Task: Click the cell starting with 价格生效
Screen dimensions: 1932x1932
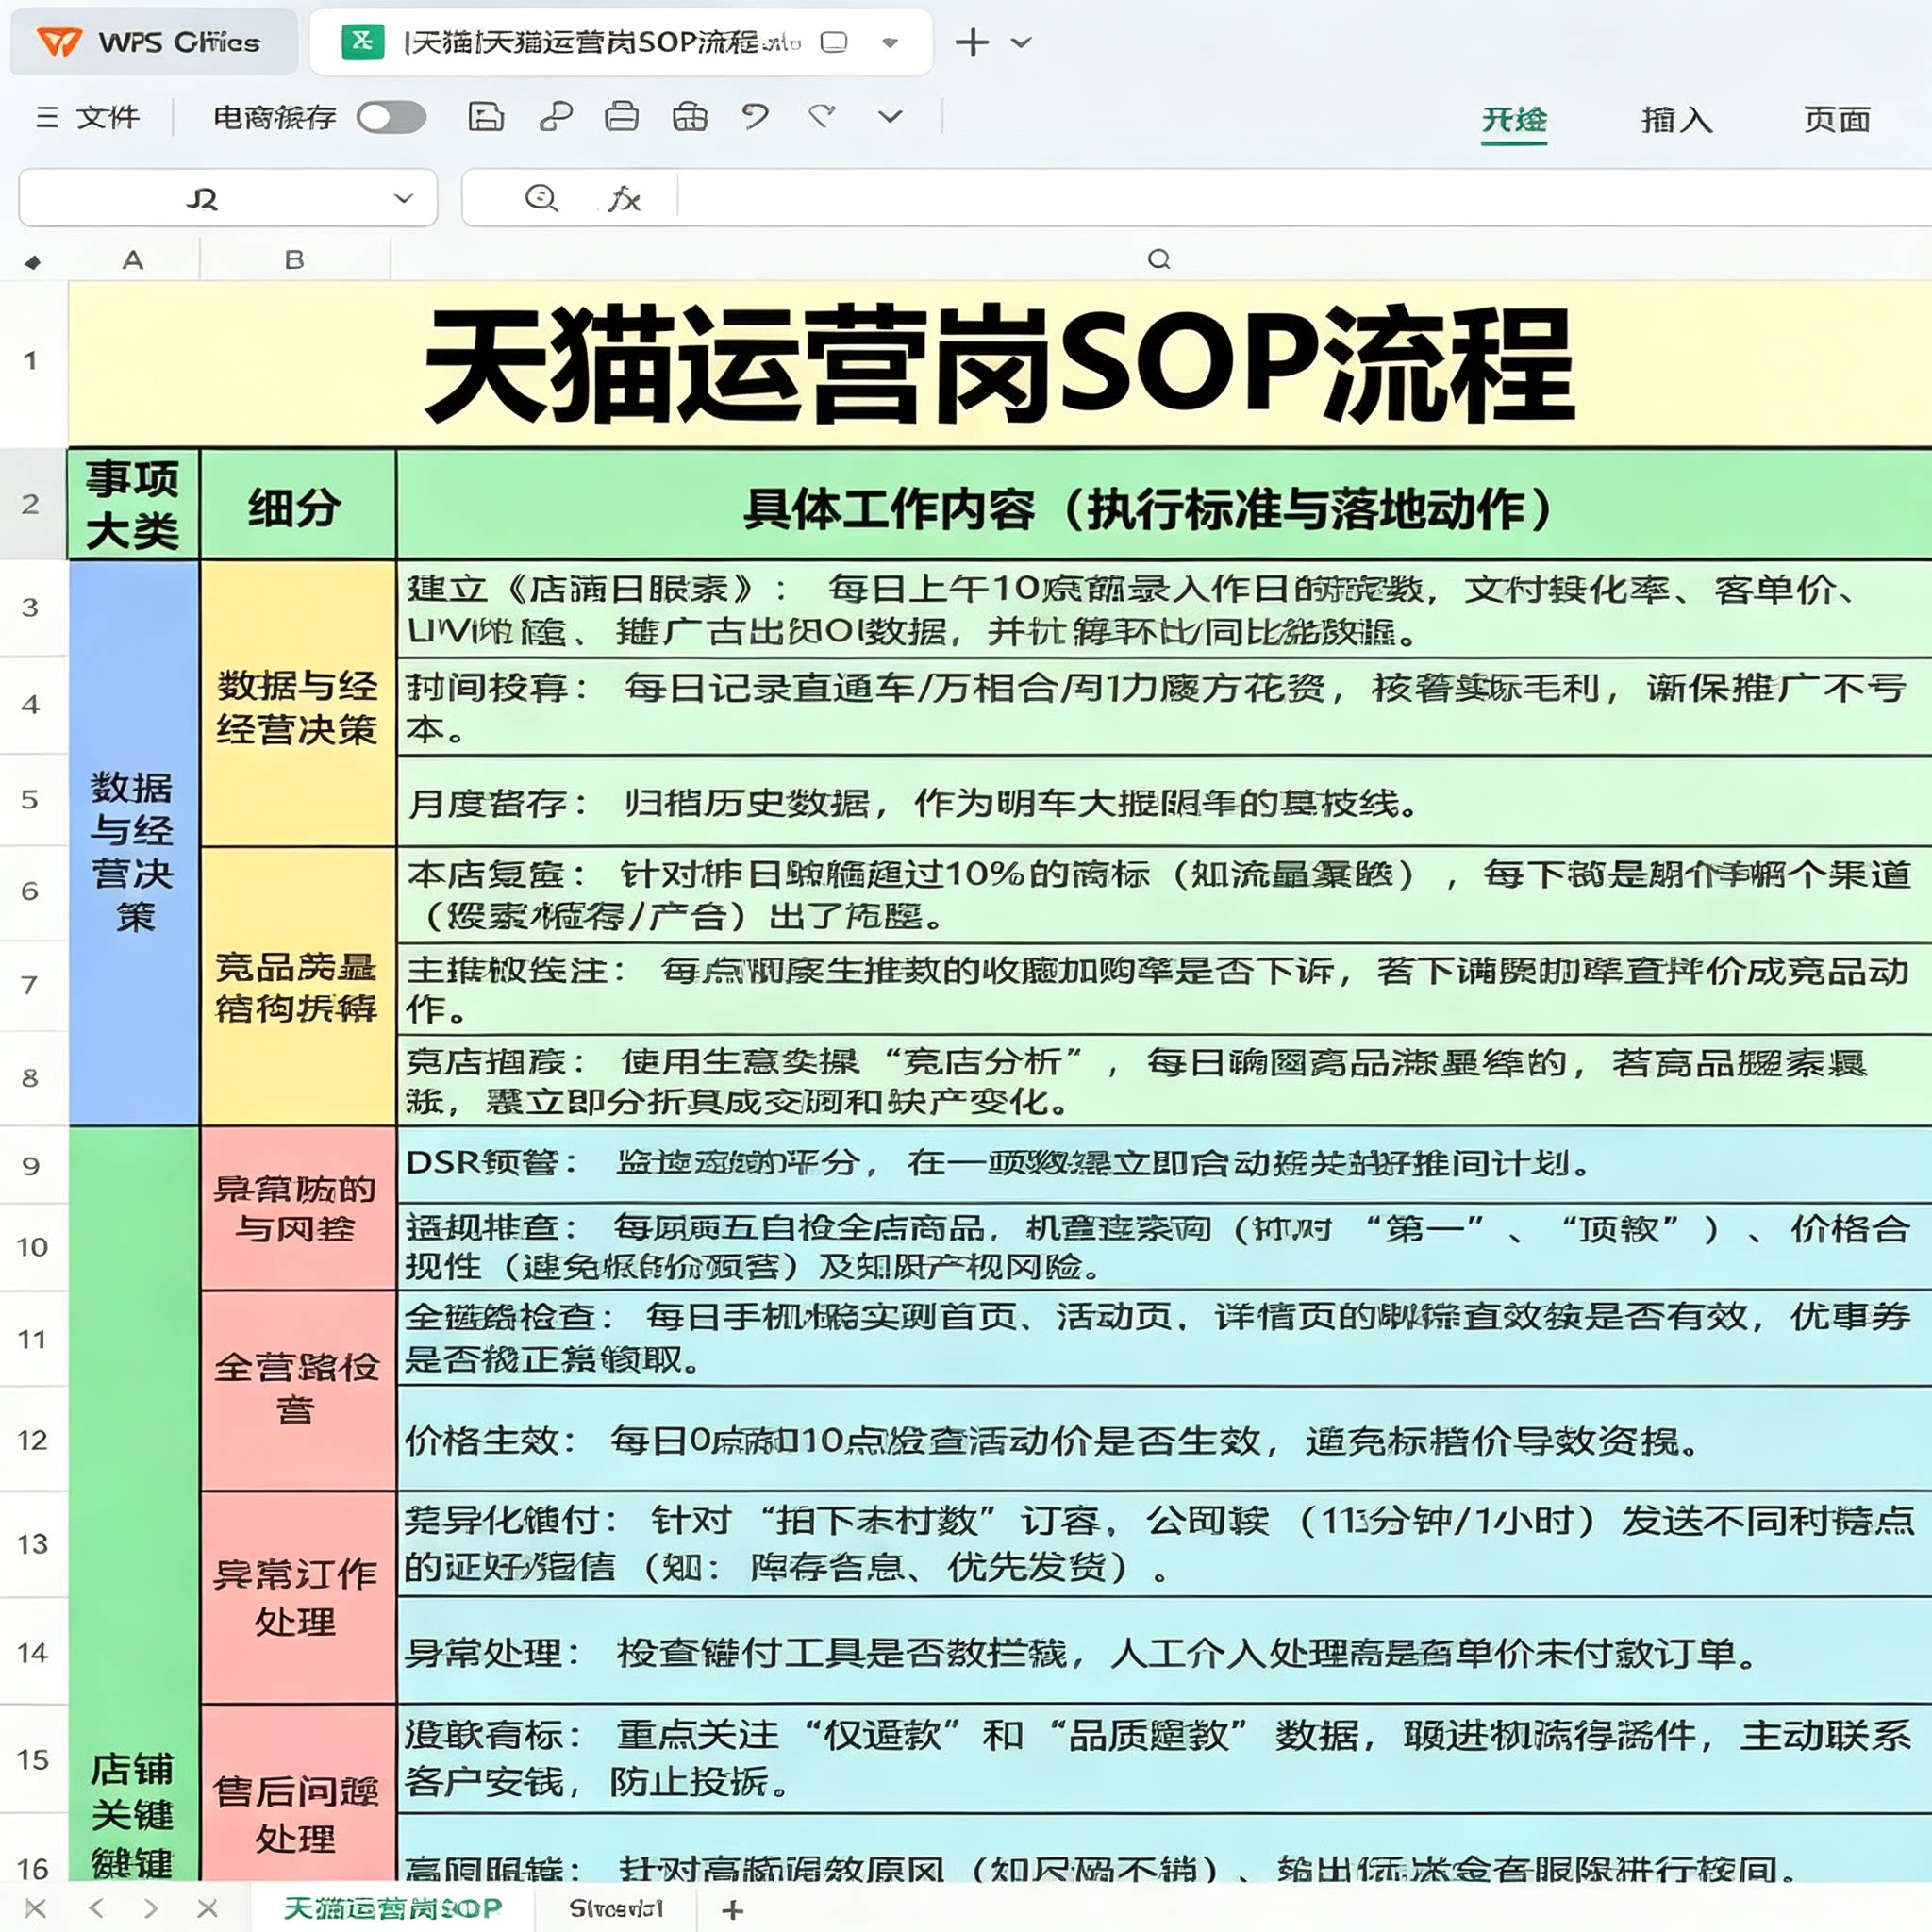Action: pyautogui.click(x=1164, y=1439)
